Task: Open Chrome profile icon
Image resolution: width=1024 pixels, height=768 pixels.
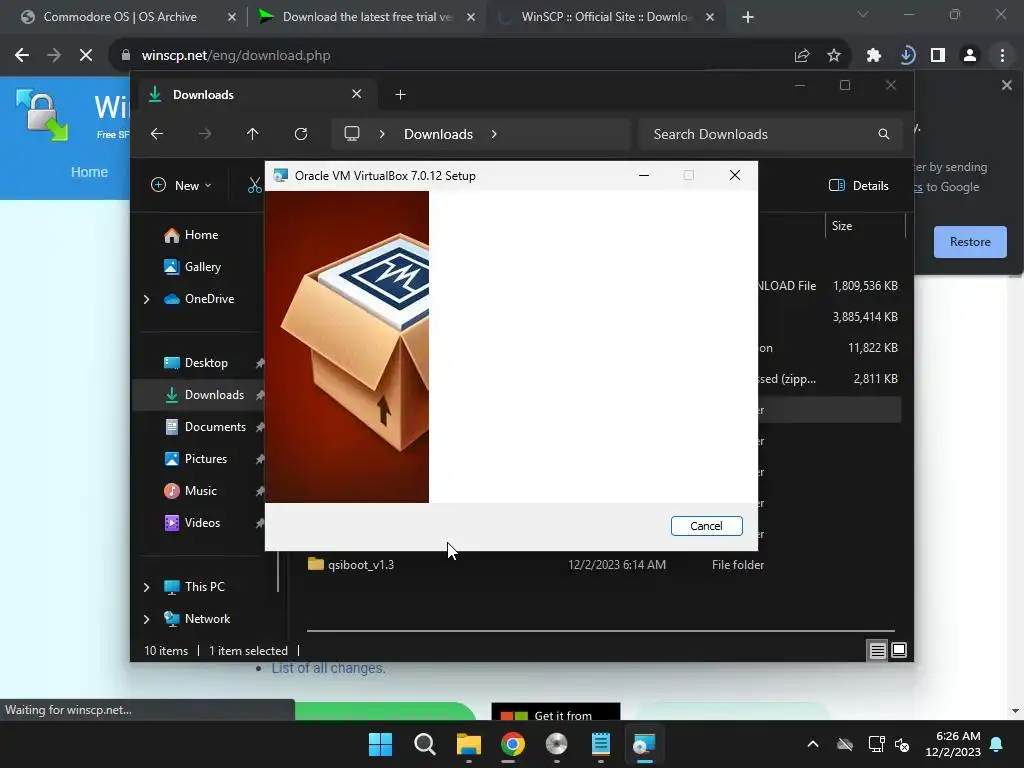Action: point(970,56)
